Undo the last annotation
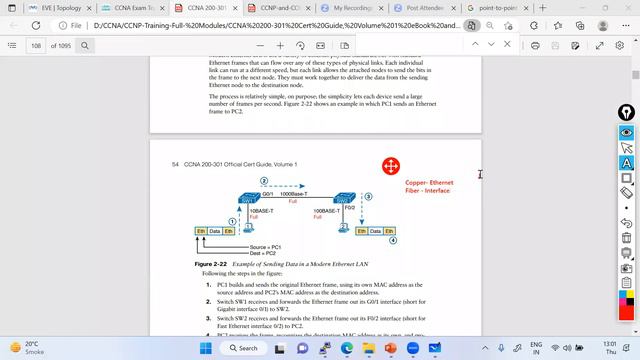The width and height of the screenshot is (640, 360). (626, 223)
